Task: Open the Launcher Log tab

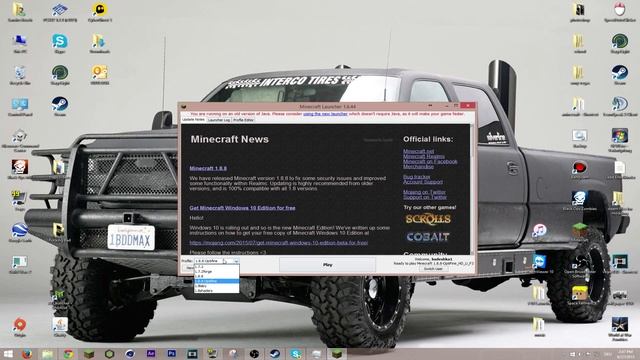Action: [219, 120]
